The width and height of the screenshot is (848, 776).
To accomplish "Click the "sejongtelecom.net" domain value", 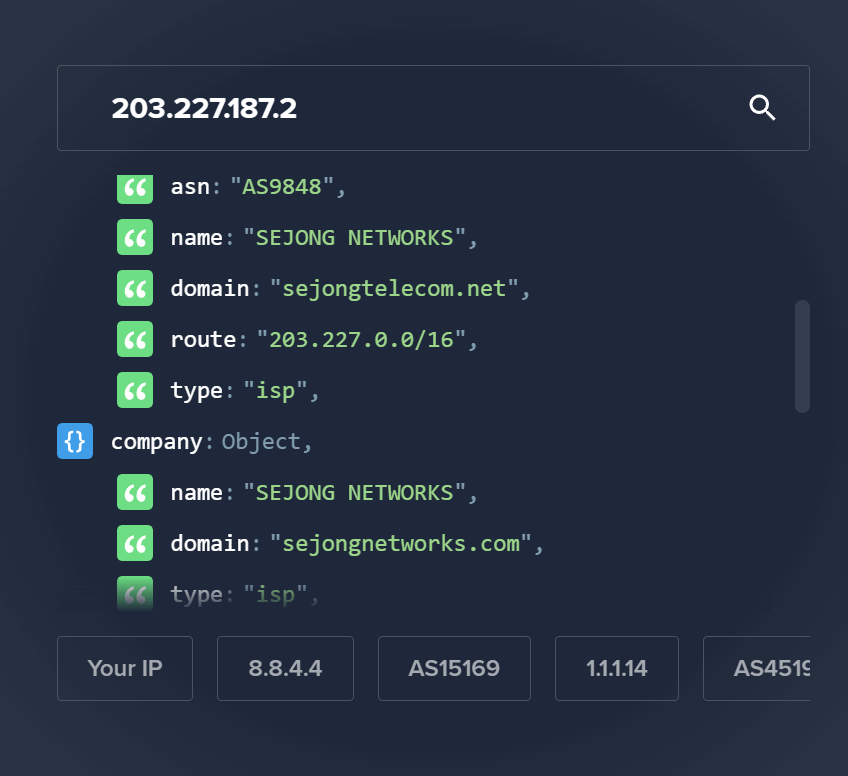I will click(394, 289).
